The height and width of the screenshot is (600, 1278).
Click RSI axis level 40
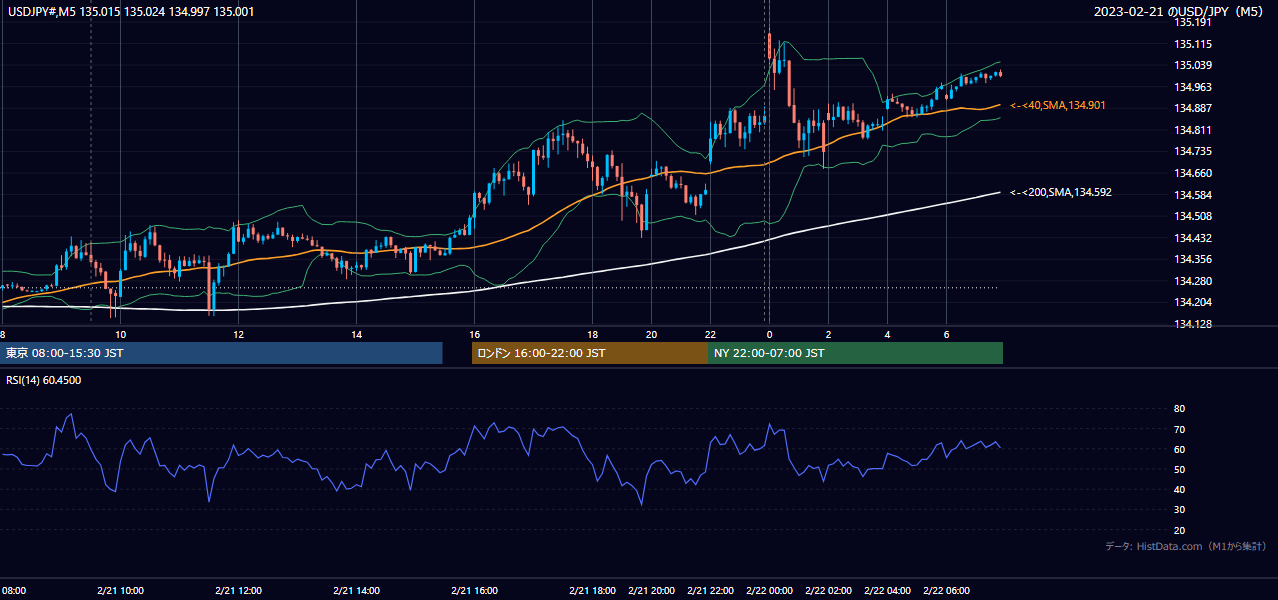1180,489
